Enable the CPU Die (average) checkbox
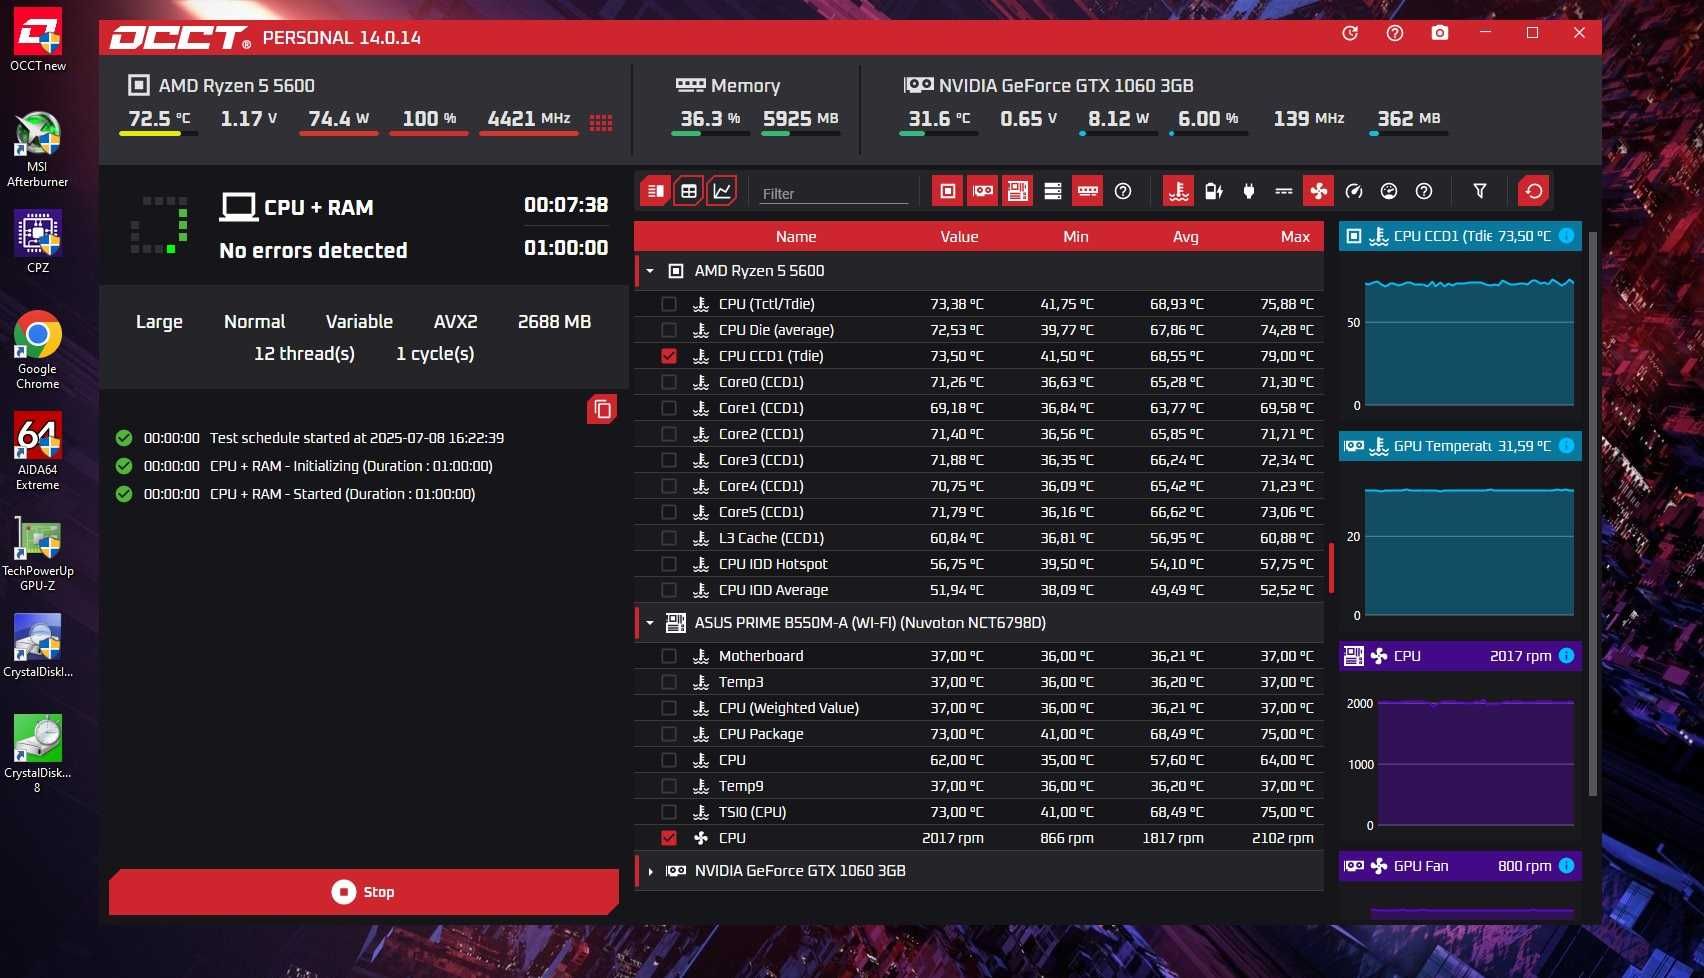Viewport: 1704px width, 978px height. point(669,330)
